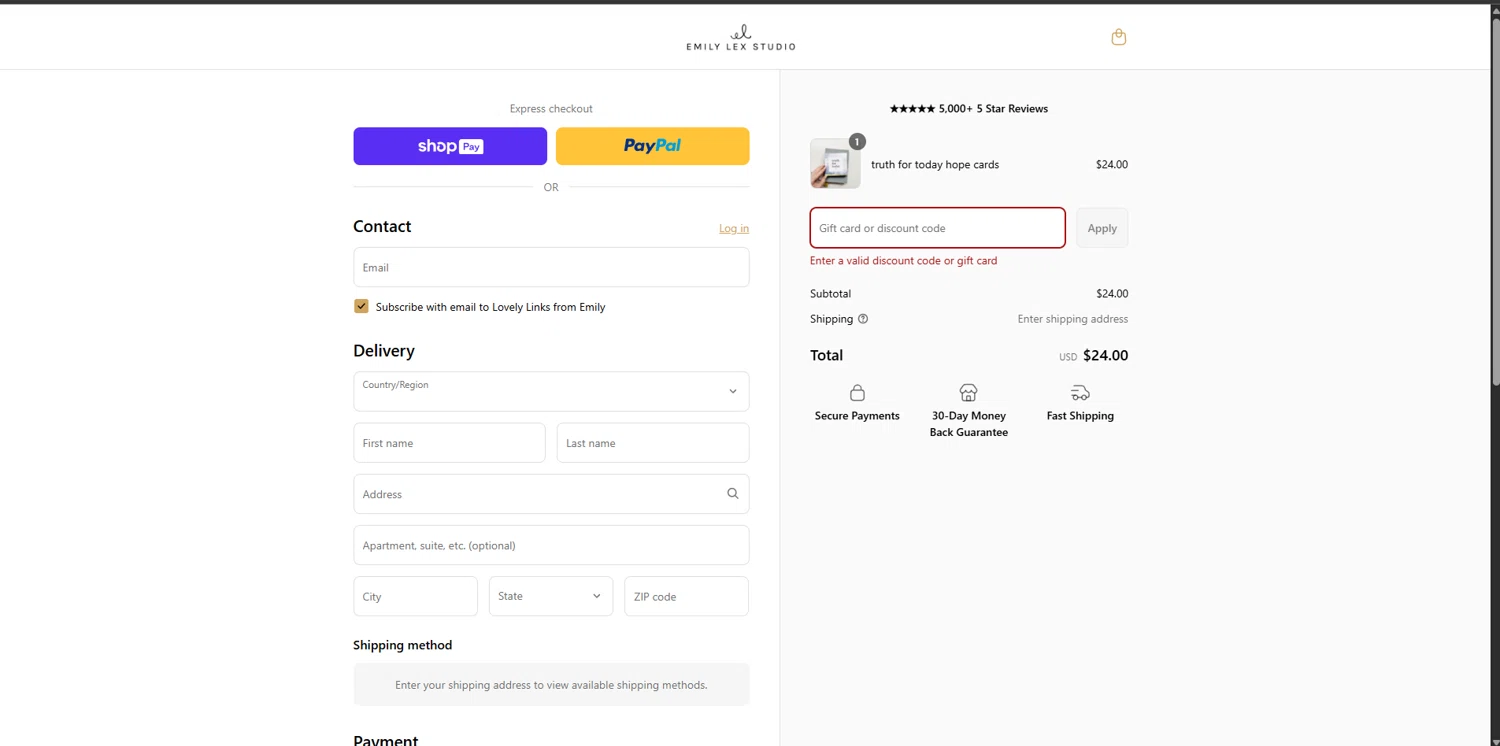Uncheck Subscribe to Lovely Links from Emily
This screenshot has height=746, width=1500.
click(x=361, y=306)
